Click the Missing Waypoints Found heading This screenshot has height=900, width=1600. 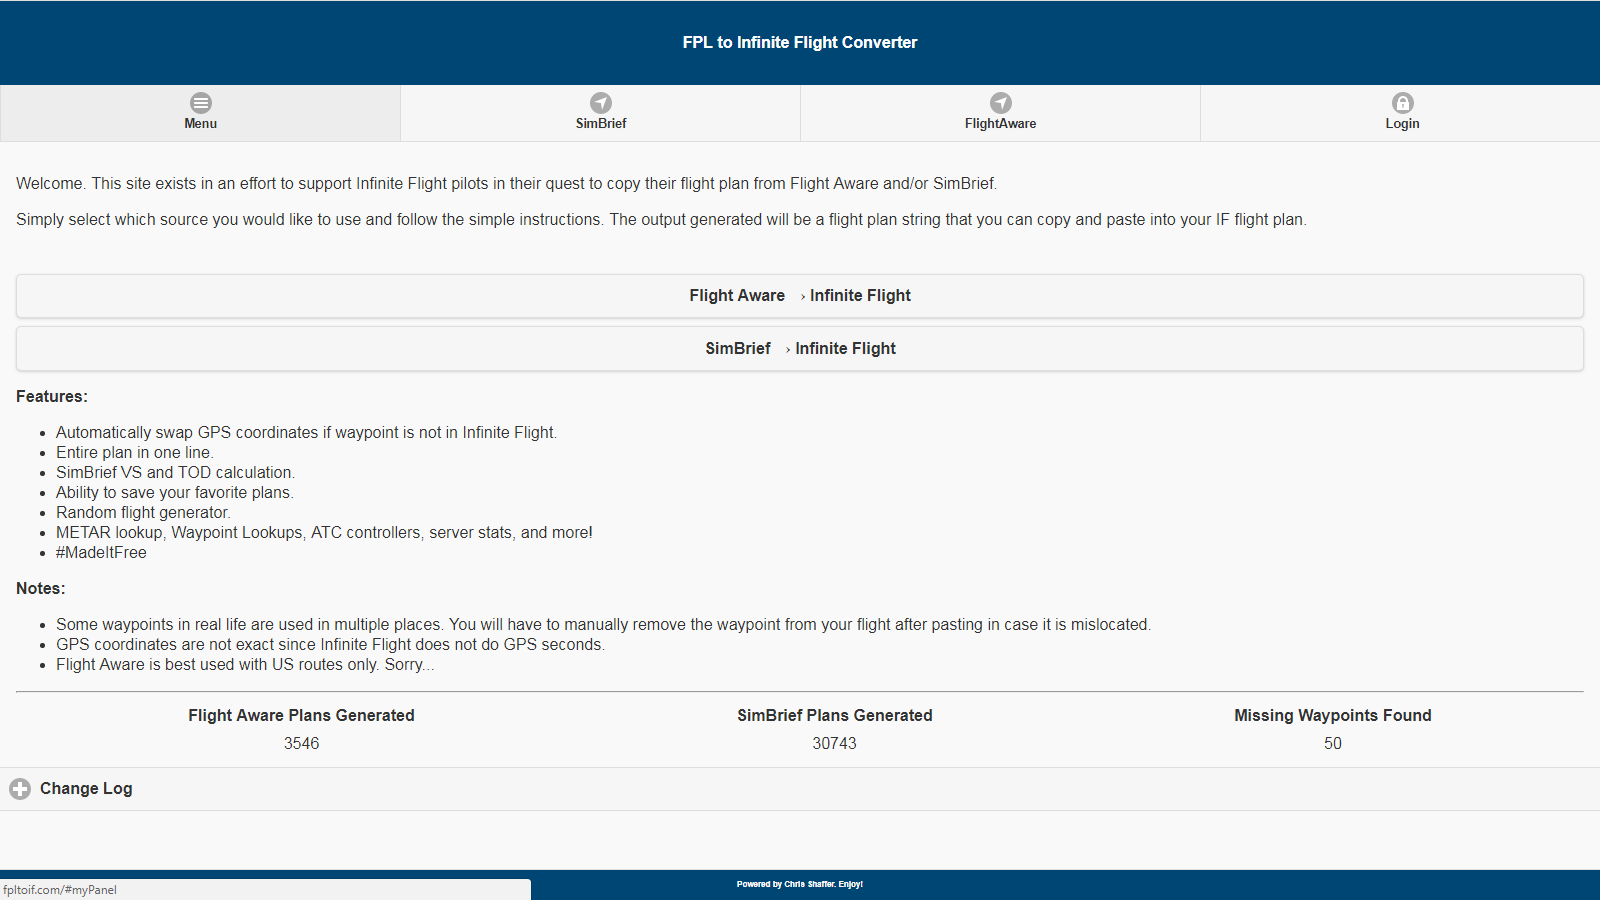(1333, 715)
